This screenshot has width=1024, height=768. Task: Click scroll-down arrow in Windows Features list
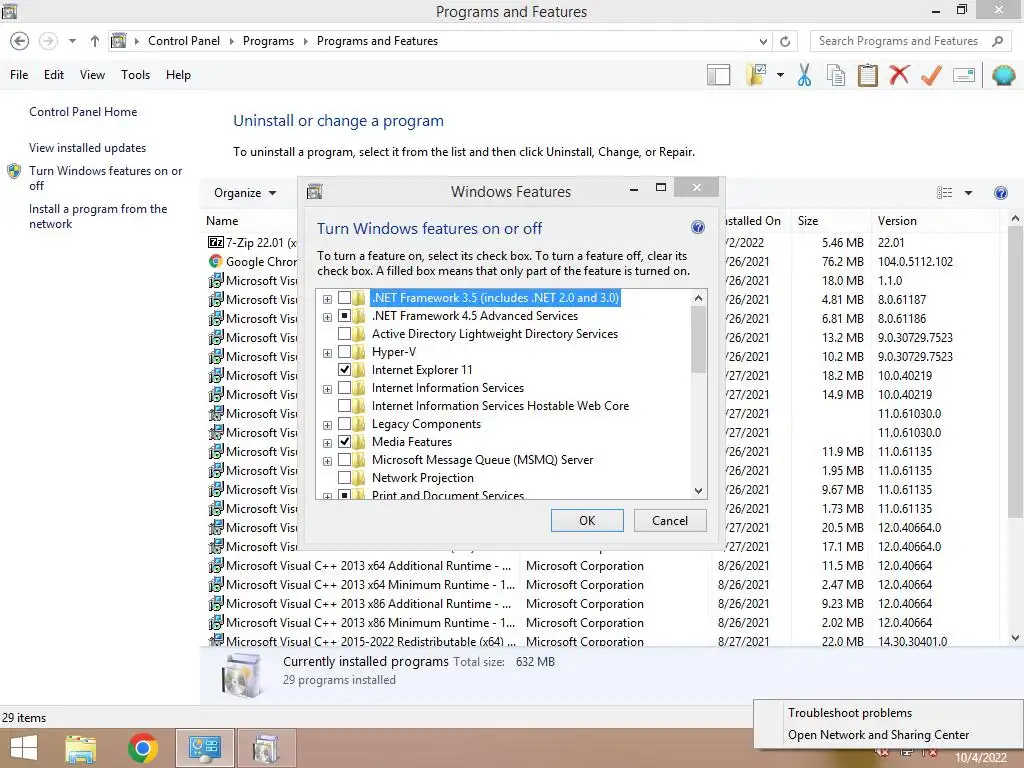coord(698,490)
